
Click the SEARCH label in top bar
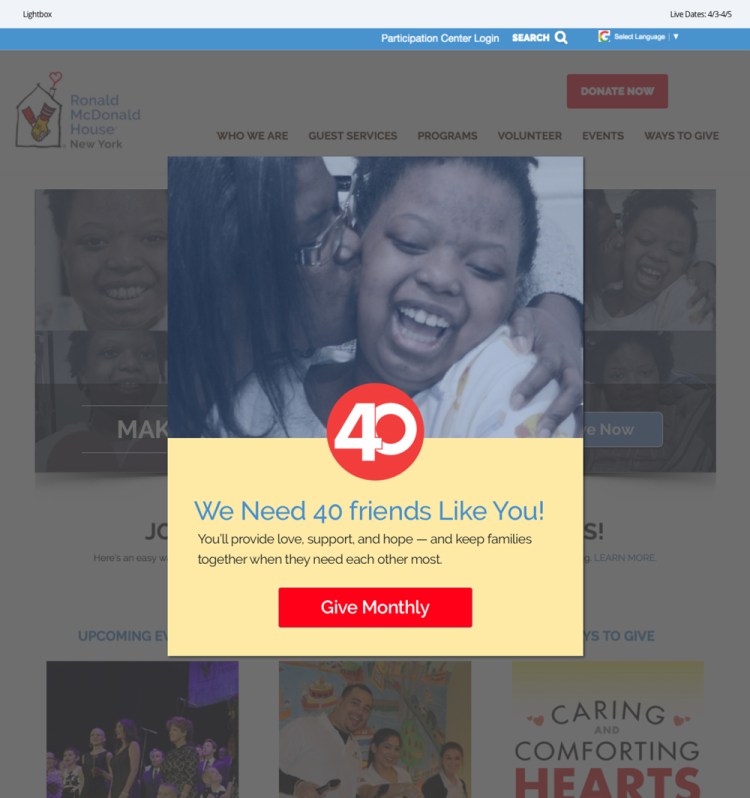pos(530,38)
